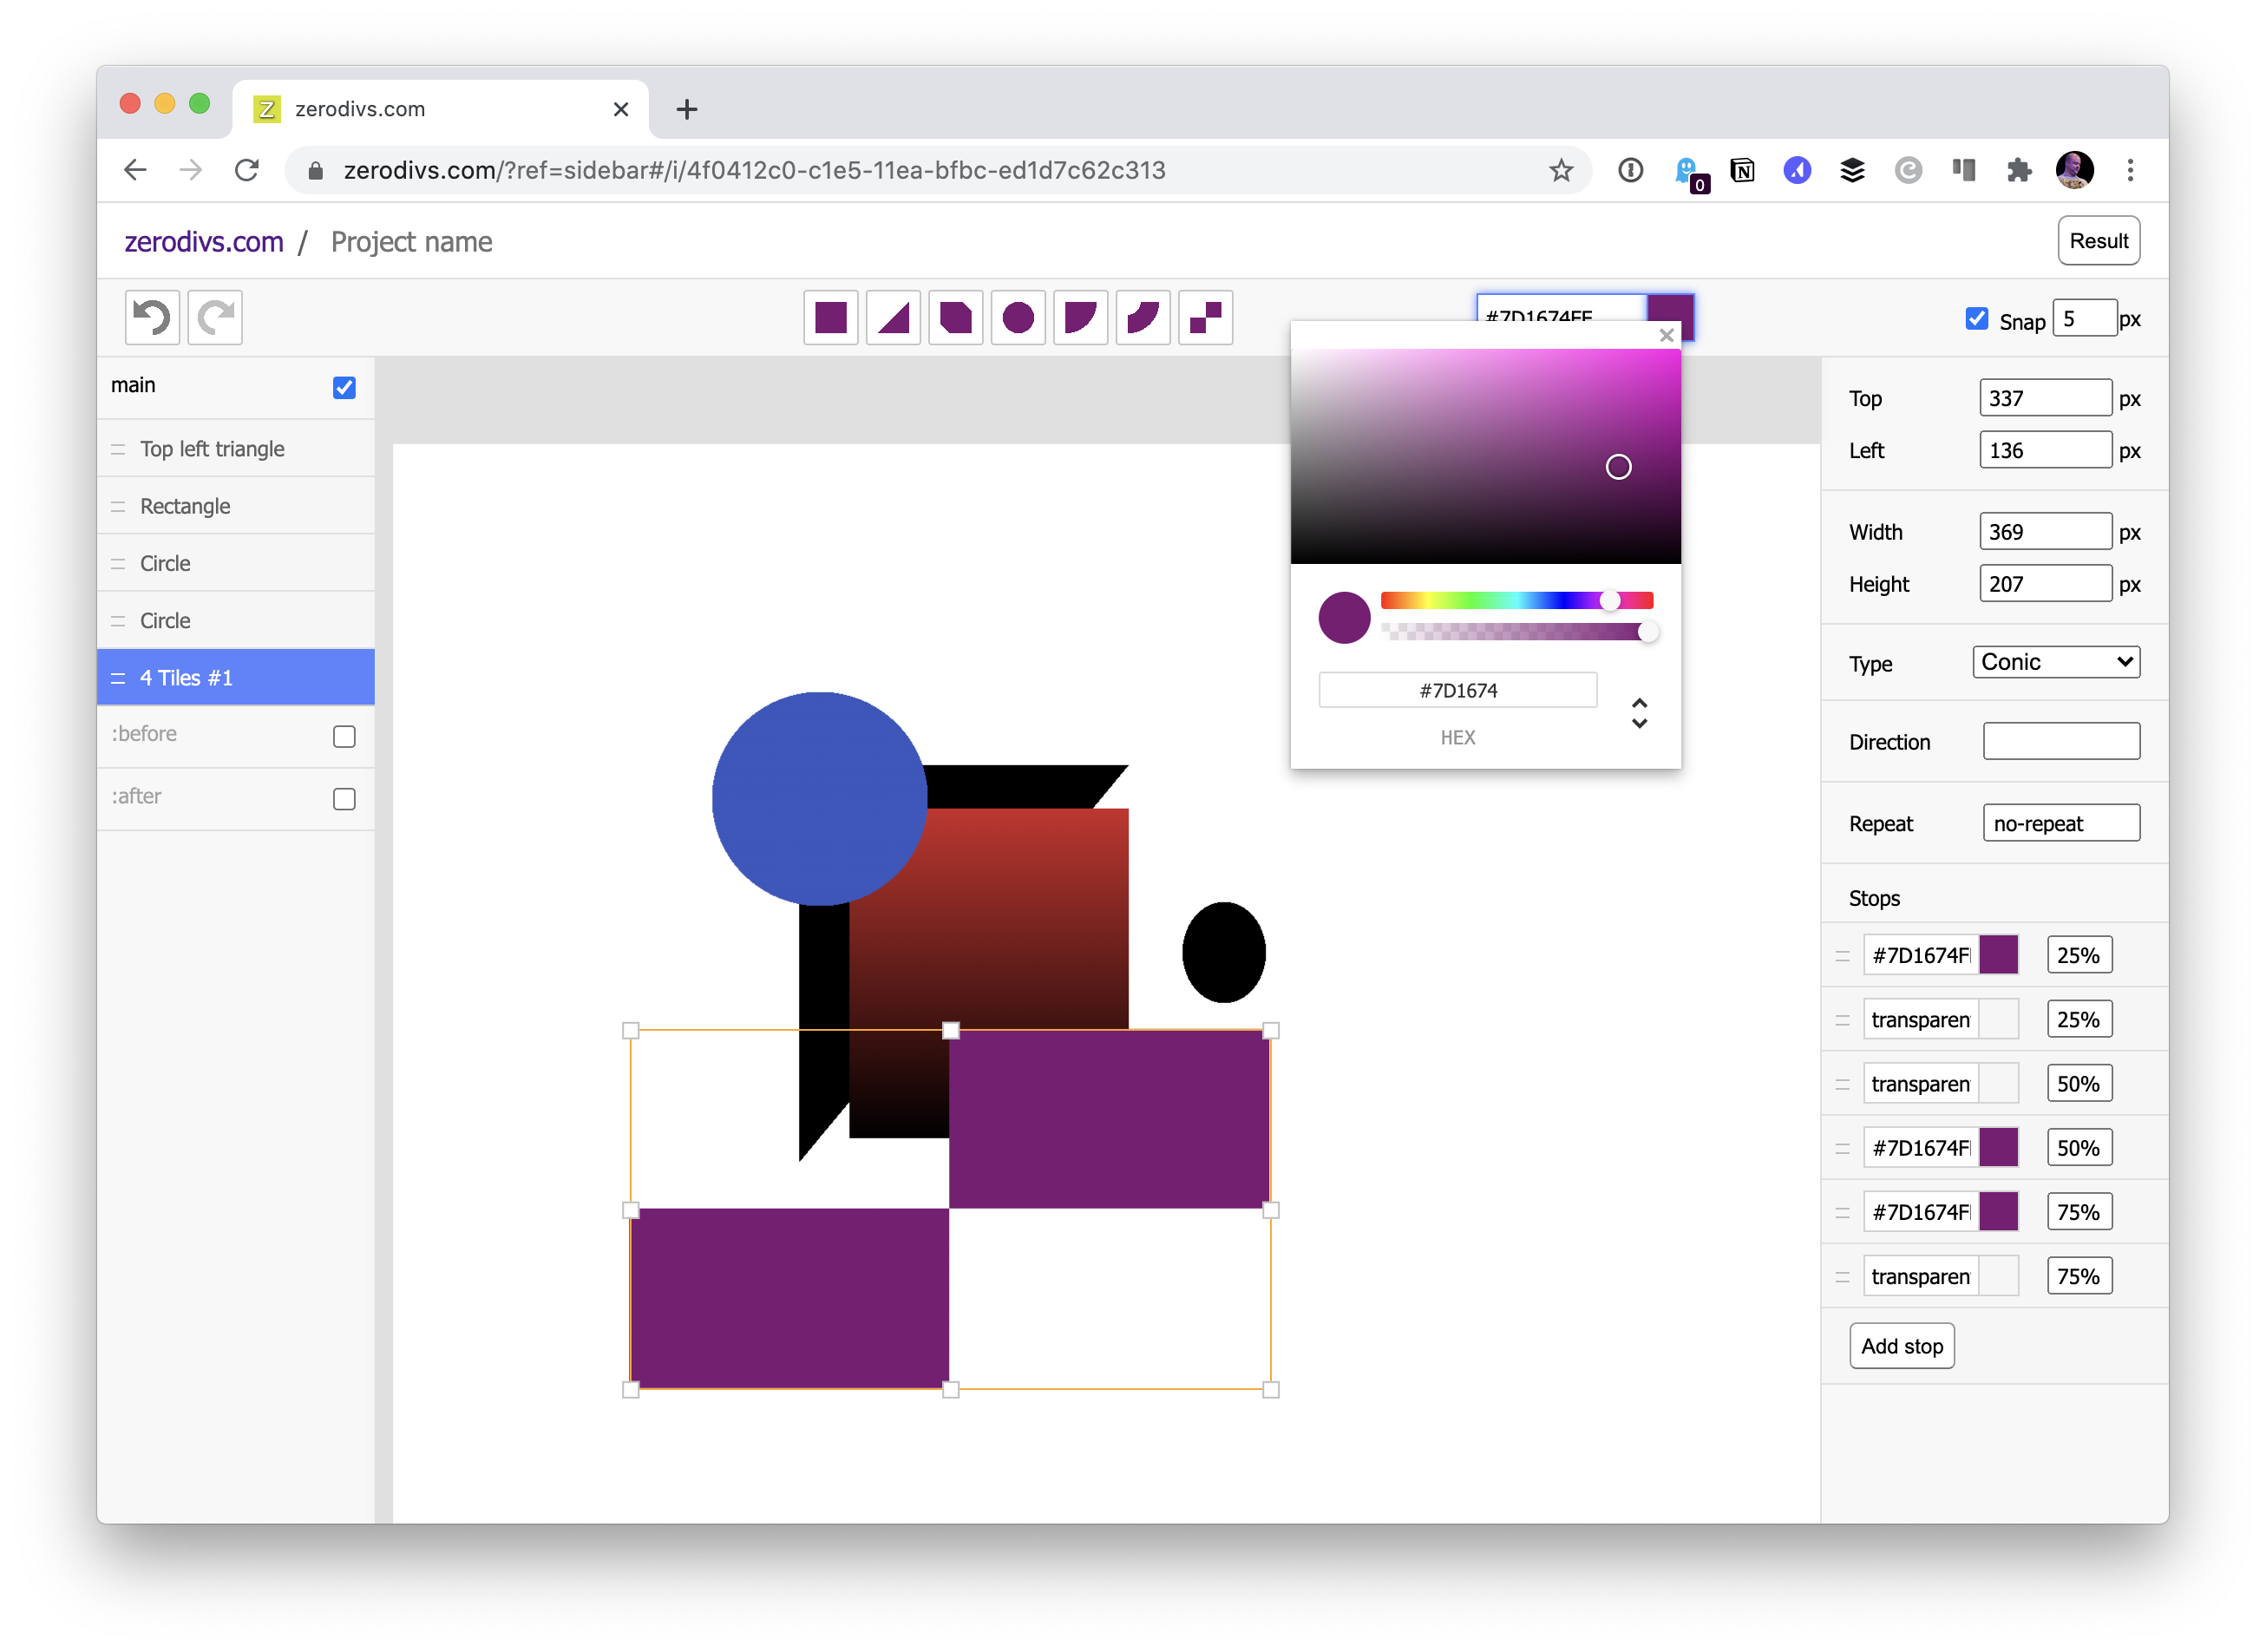Screen dimensions: 2266x1652
Task: Click the HEX value field in color picker
Action: [1457, 691]
